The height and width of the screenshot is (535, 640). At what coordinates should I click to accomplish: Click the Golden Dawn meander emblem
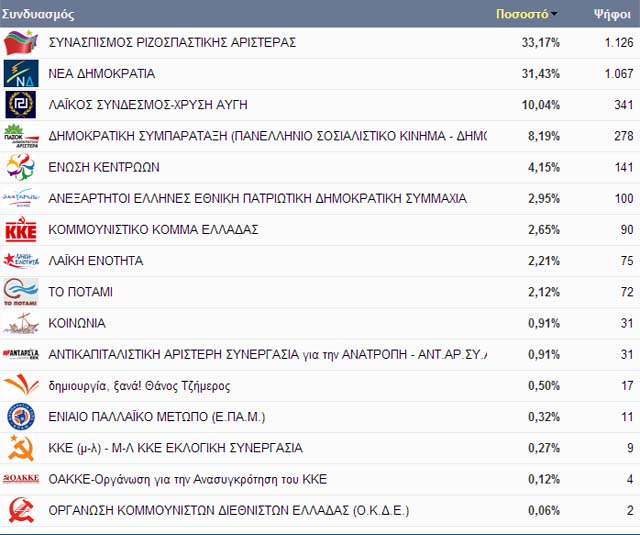click(x=21, y=104)
